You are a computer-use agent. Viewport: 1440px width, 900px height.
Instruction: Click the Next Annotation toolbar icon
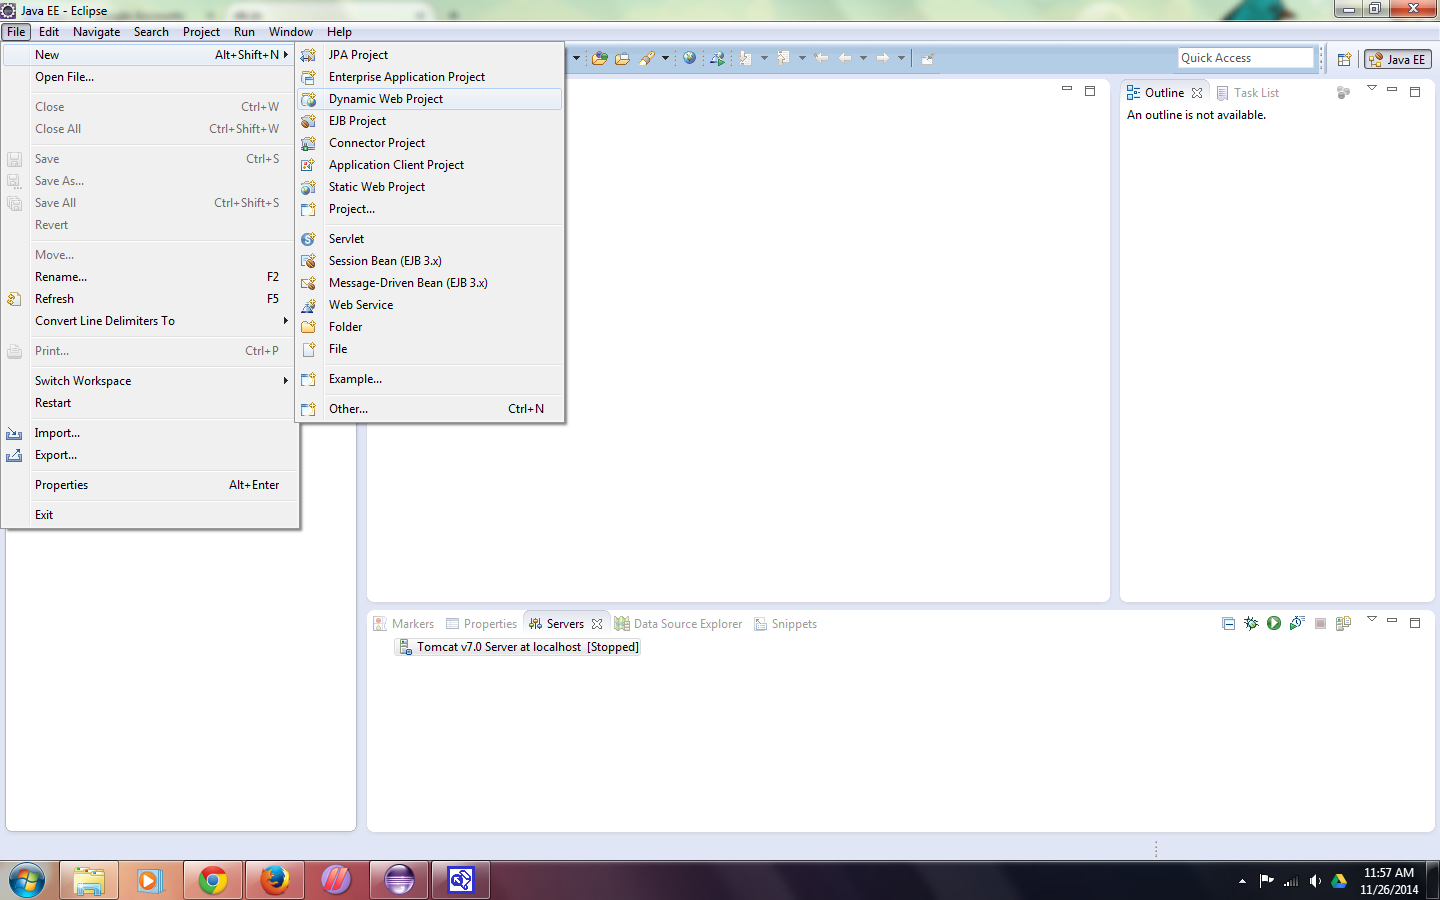click(745, 58)
